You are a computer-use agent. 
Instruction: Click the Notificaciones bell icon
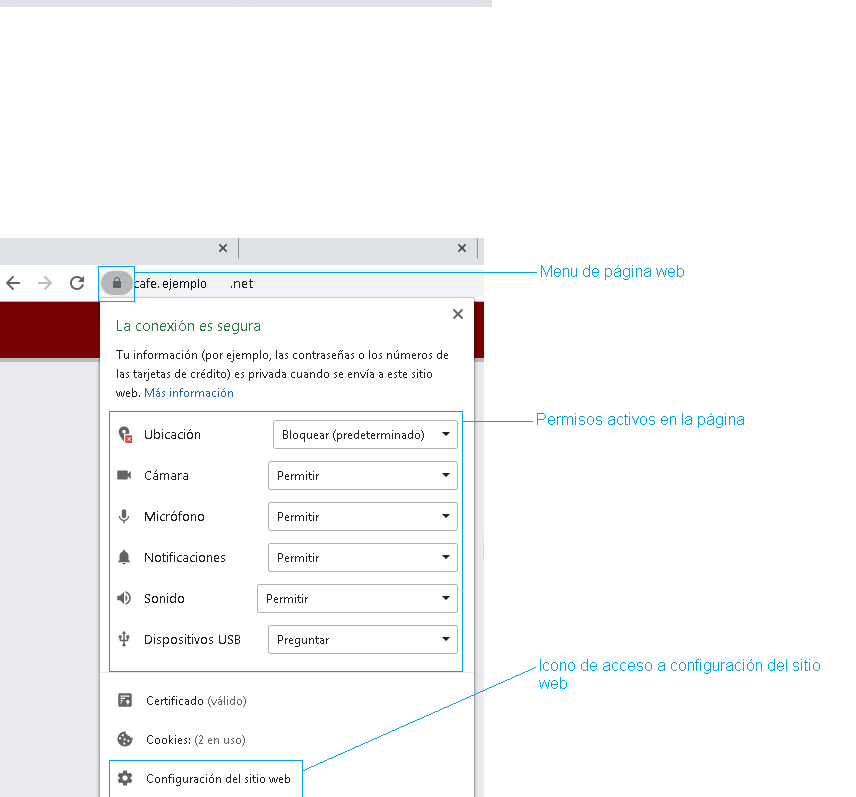click(x=124, y=557)
